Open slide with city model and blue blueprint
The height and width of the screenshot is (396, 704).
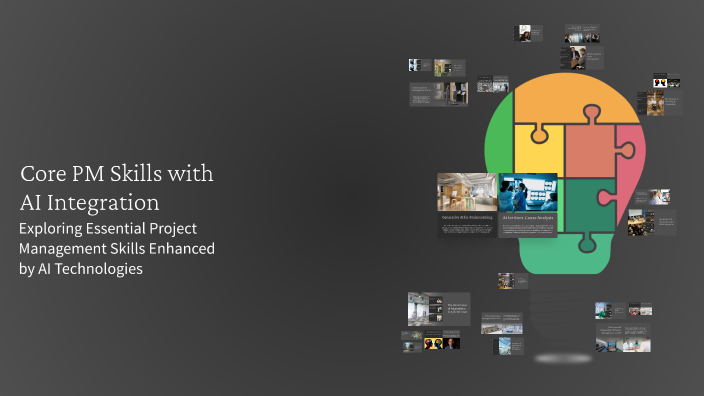coord(502,323)
